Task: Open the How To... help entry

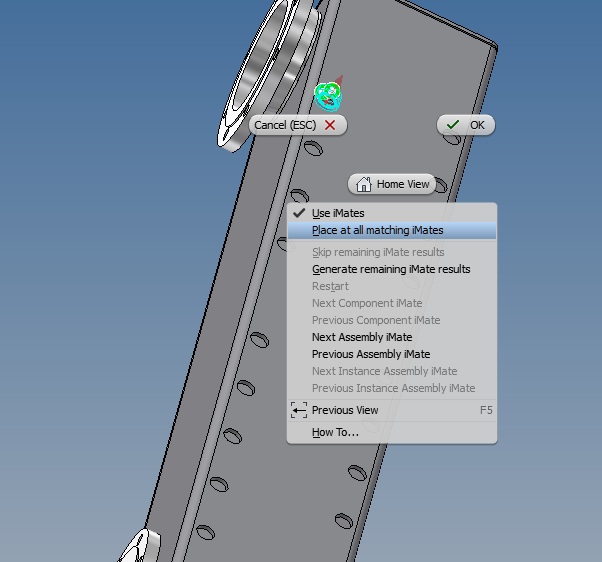Action: [335, 432]
